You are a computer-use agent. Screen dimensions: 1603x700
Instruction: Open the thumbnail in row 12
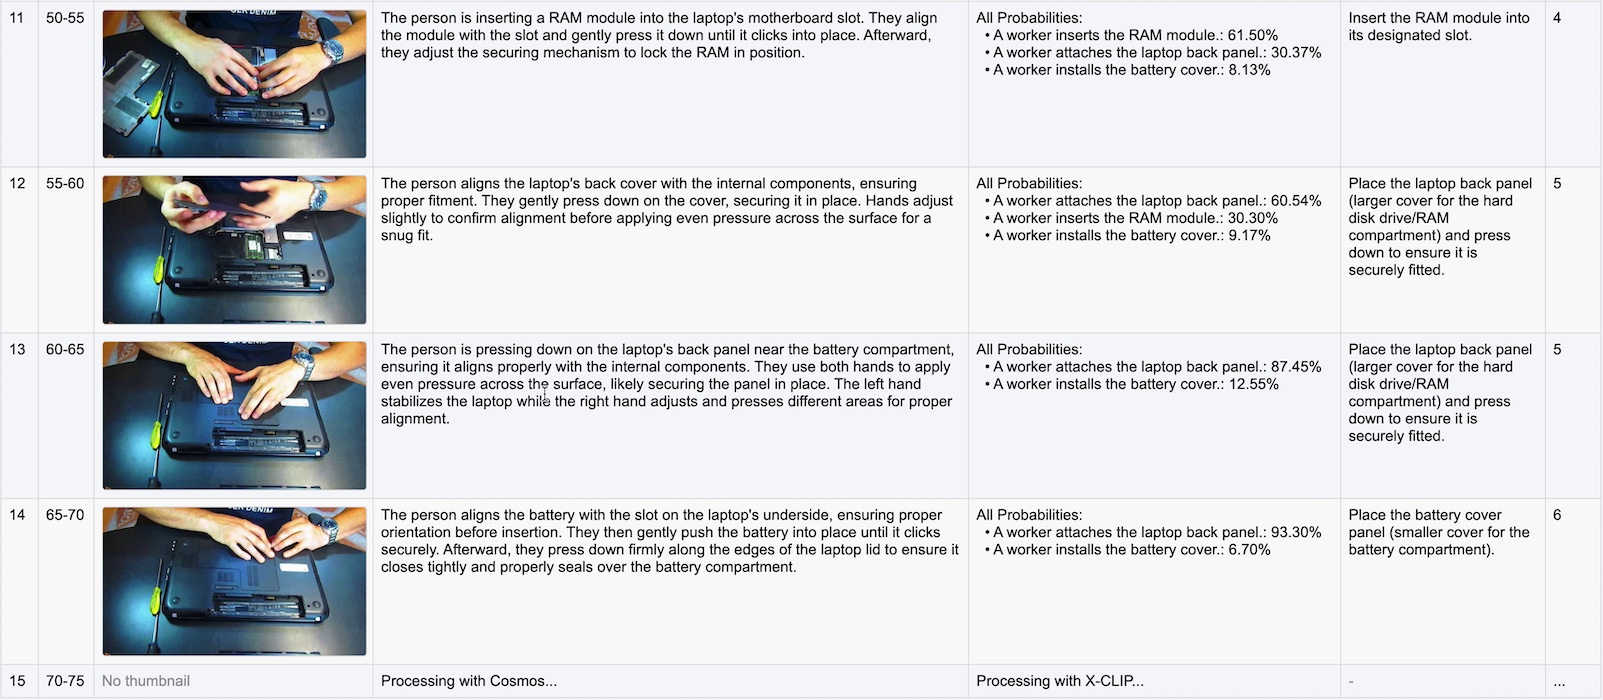[x=234, y=250]
